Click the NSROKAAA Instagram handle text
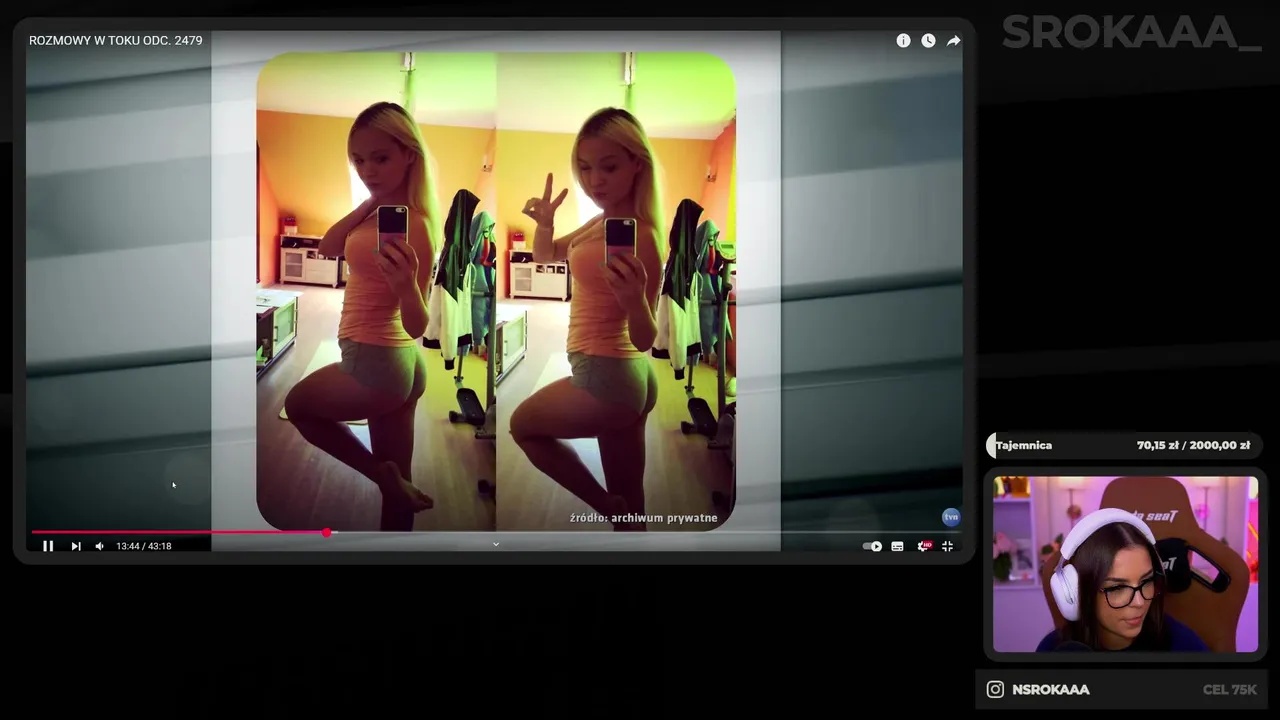 [1050, 690]
